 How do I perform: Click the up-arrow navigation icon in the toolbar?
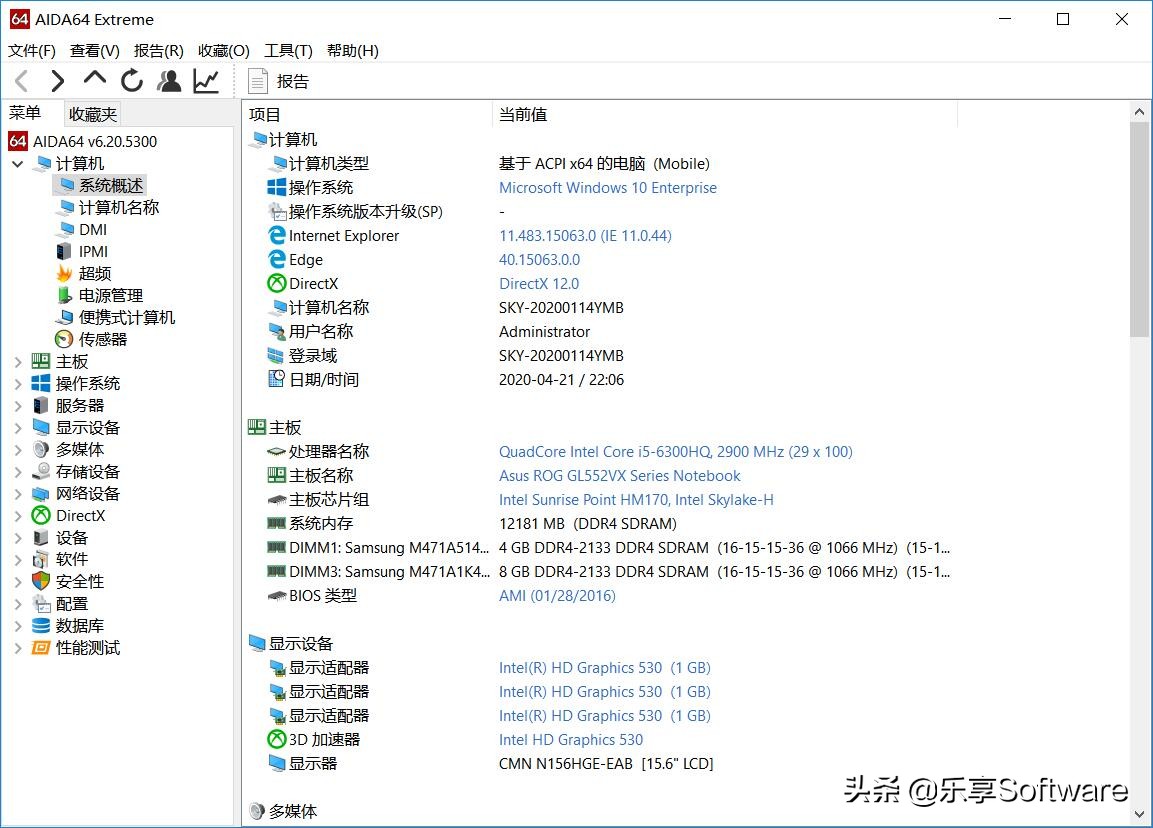click(94, 81)
